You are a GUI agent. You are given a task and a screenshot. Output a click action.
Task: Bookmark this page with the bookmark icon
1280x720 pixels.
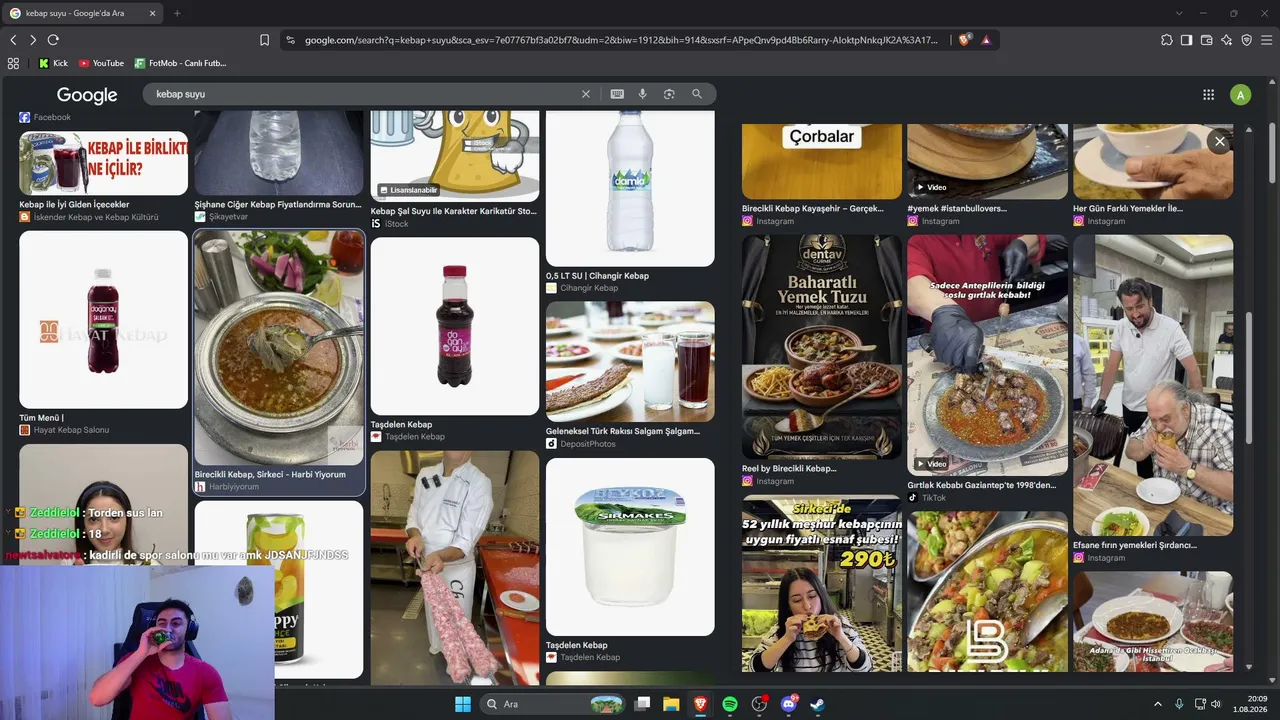pos(264,40)
